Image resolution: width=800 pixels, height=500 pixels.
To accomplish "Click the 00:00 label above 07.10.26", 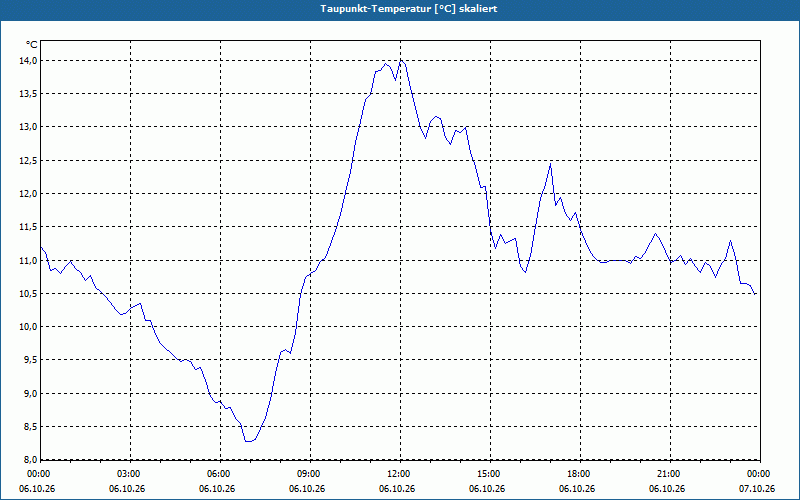I will point(760,474).
